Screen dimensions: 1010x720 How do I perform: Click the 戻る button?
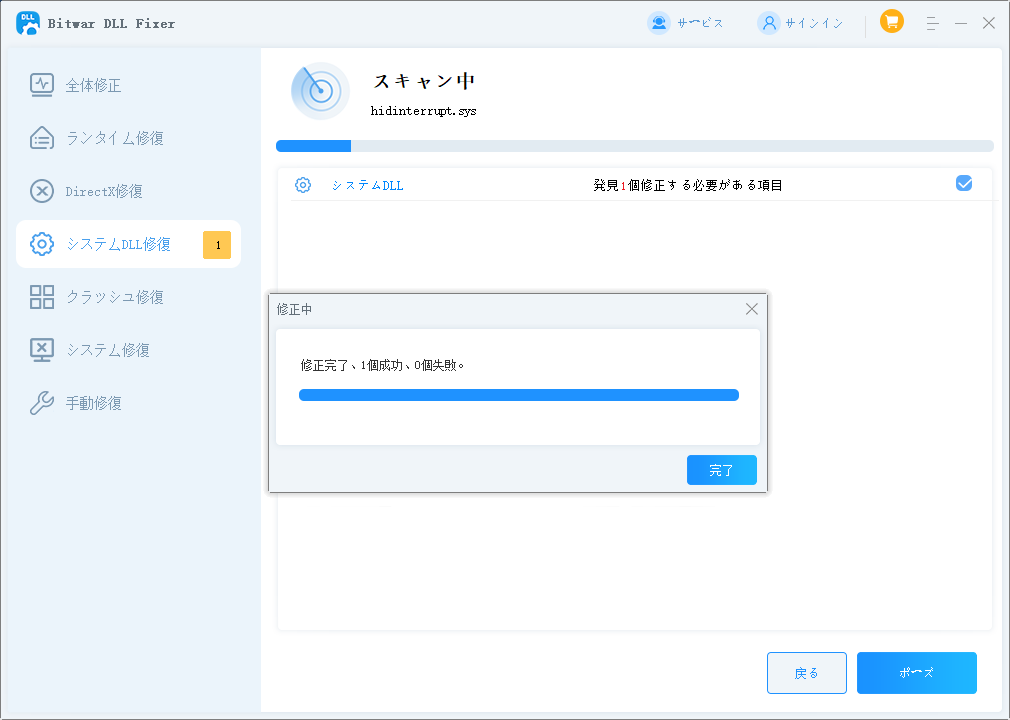pyautogui.click(x=806, y=673)
